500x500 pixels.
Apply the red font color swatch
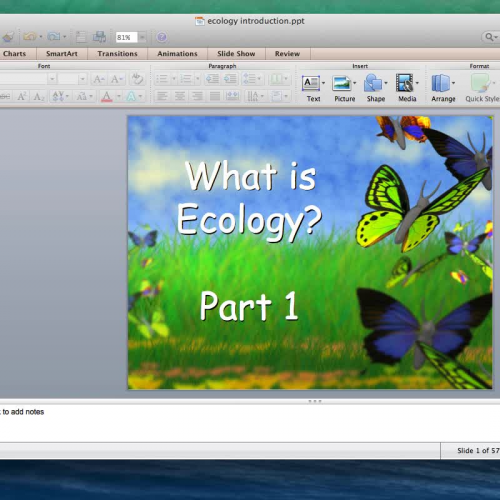(x=107, y=96)
